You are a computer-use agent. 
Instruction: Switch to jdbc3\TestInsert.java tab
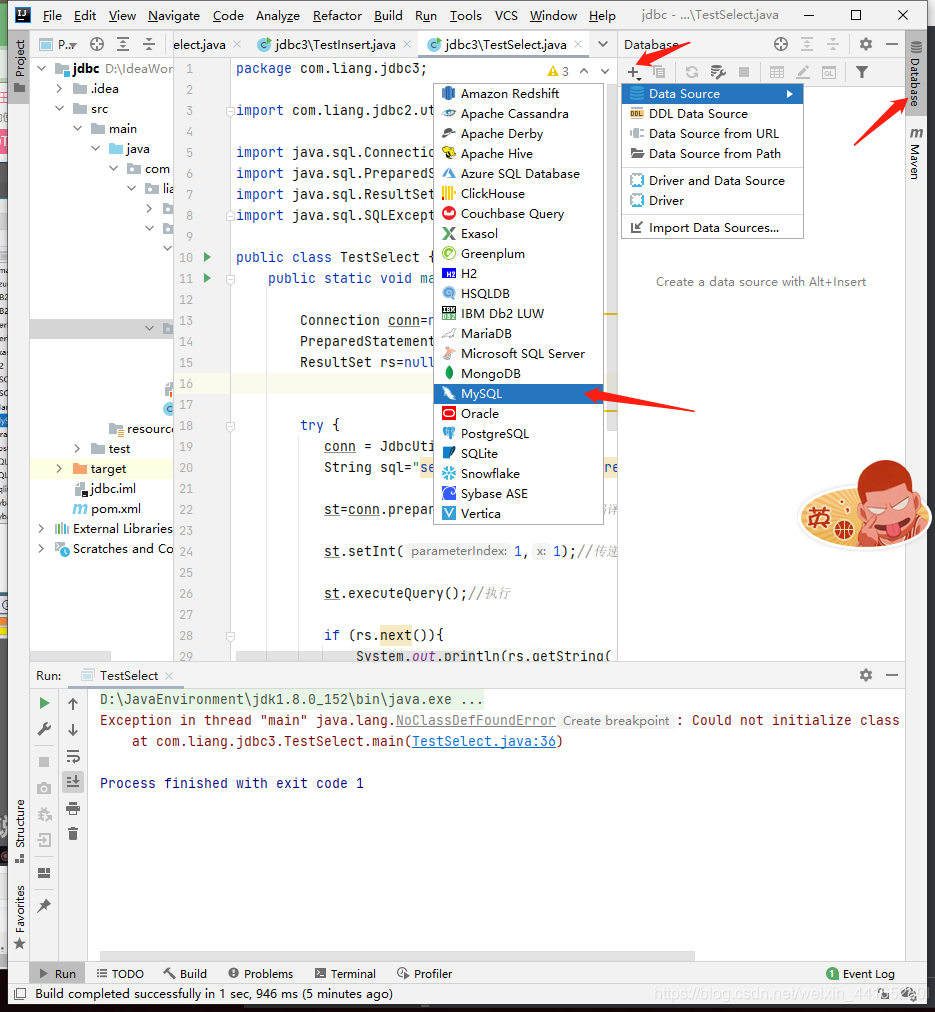coord(335,44)
